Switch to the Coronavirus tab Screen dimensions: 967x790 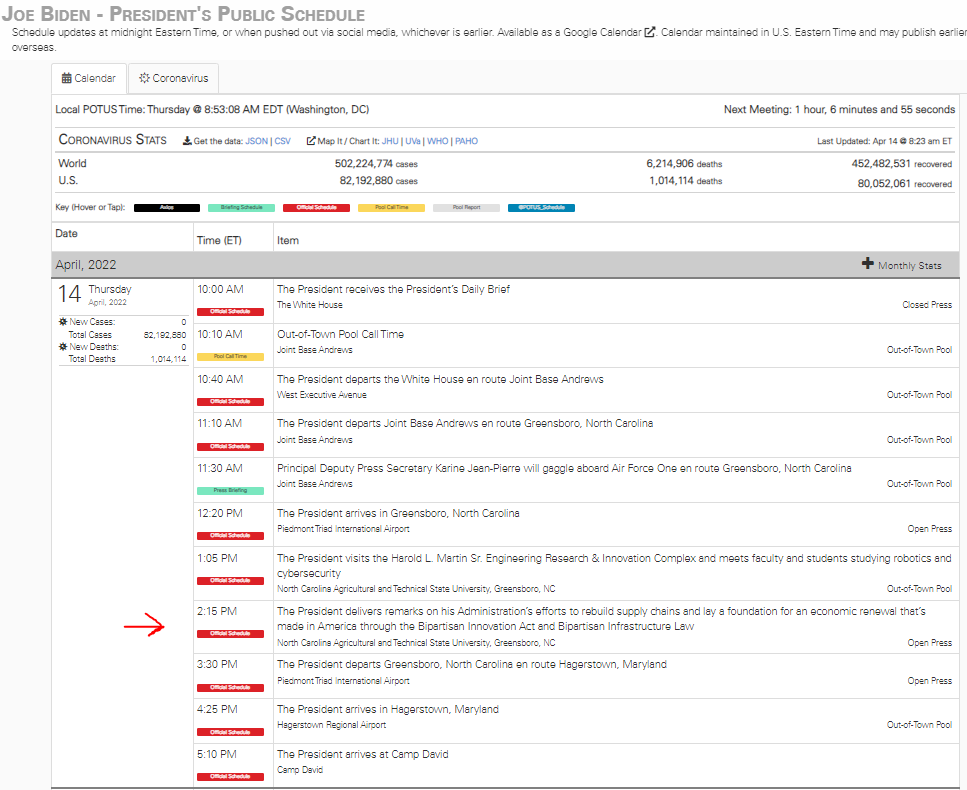(x=173, y=78)
